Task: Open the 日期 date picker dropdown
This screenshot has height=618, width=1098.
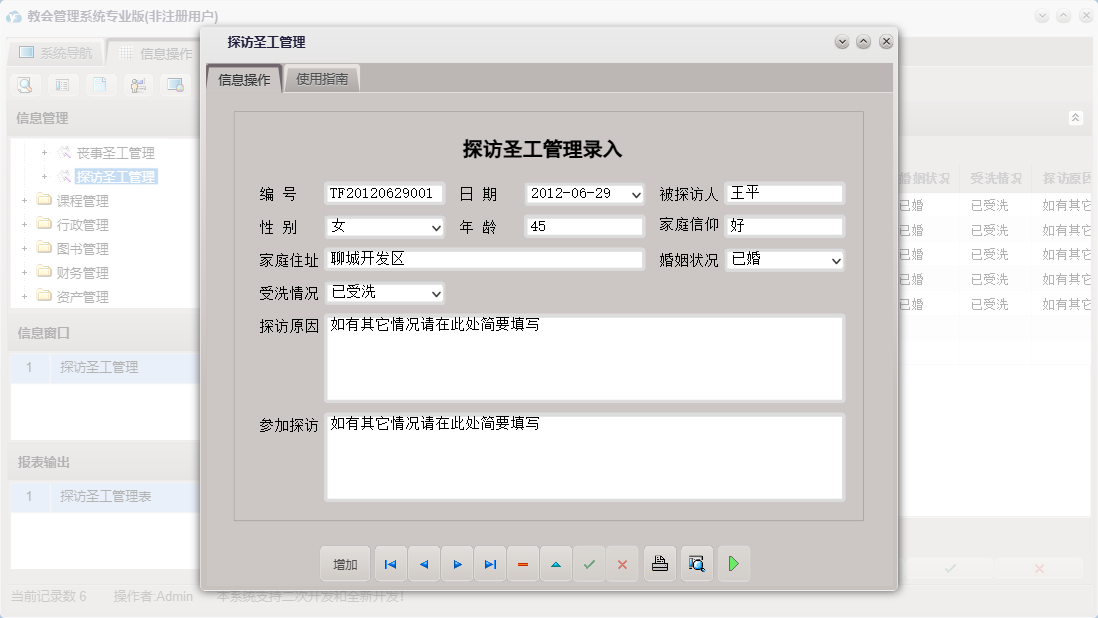Action: 638,193
